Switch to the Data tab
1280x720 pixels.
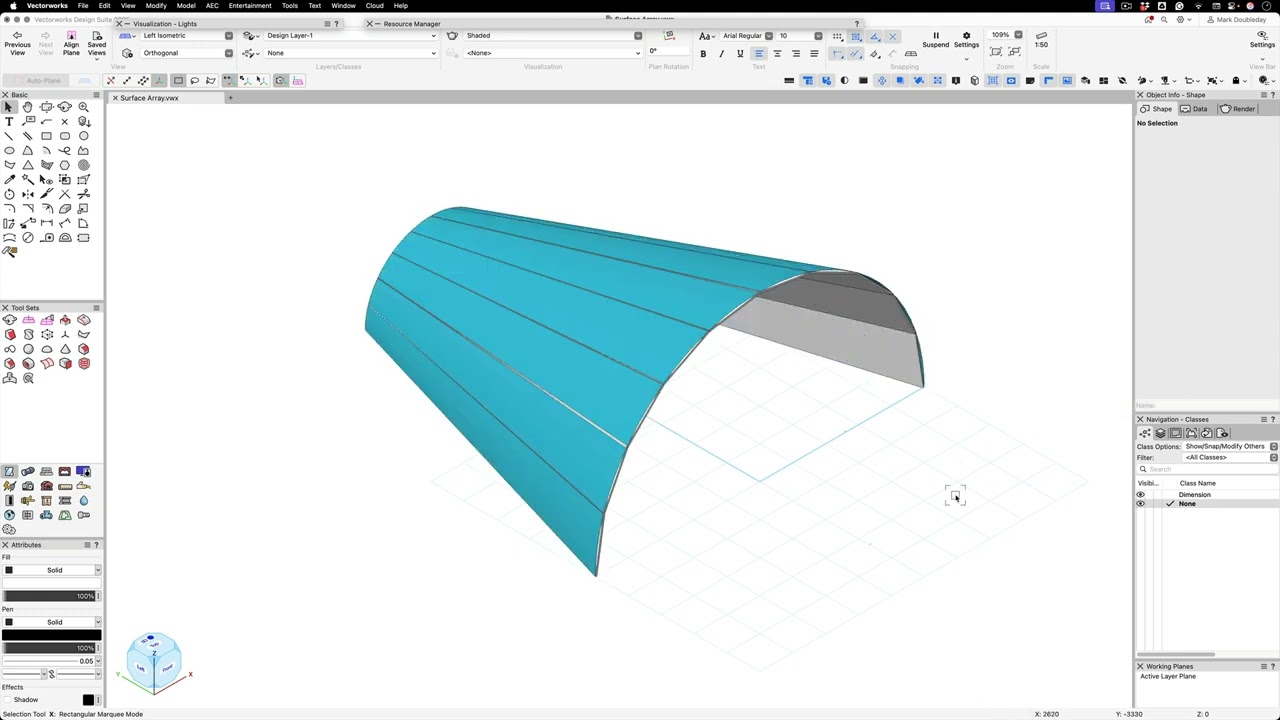coord(1194,109)
